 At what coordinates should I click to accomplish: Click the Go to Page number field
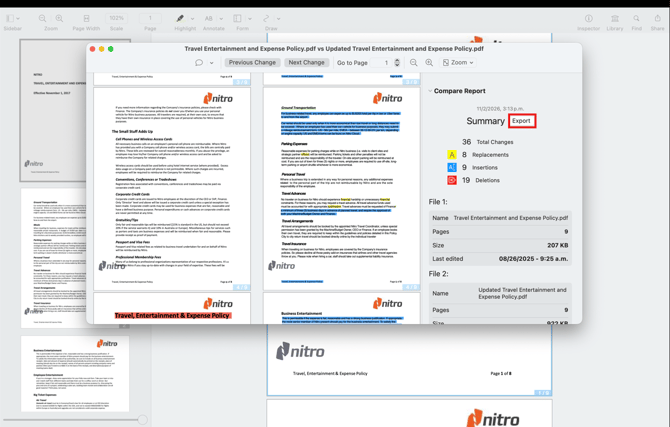tap(381, 63)
